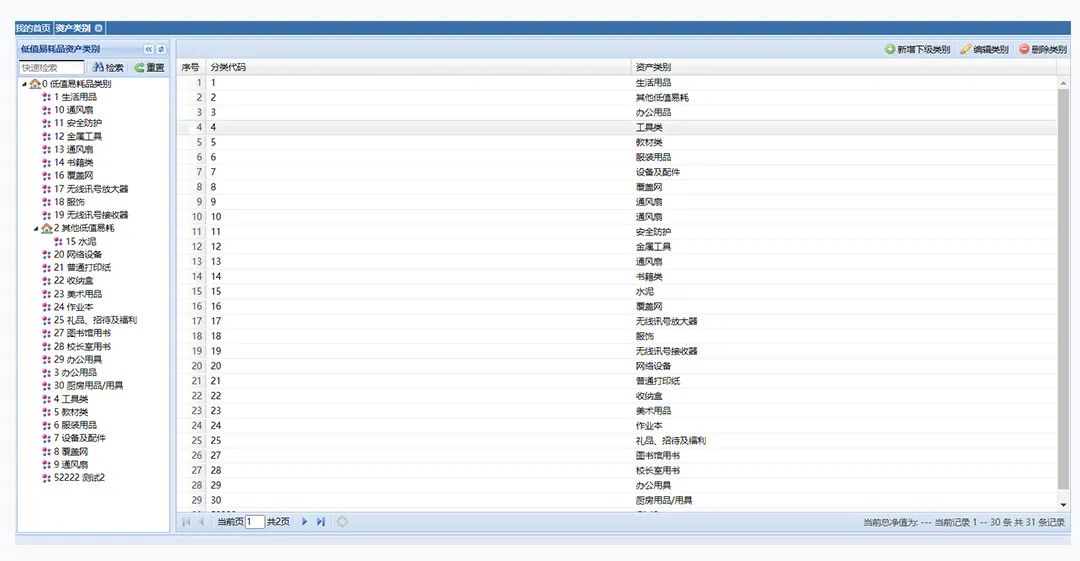Click the node icon beside 23 美术用品

(47, 294)
